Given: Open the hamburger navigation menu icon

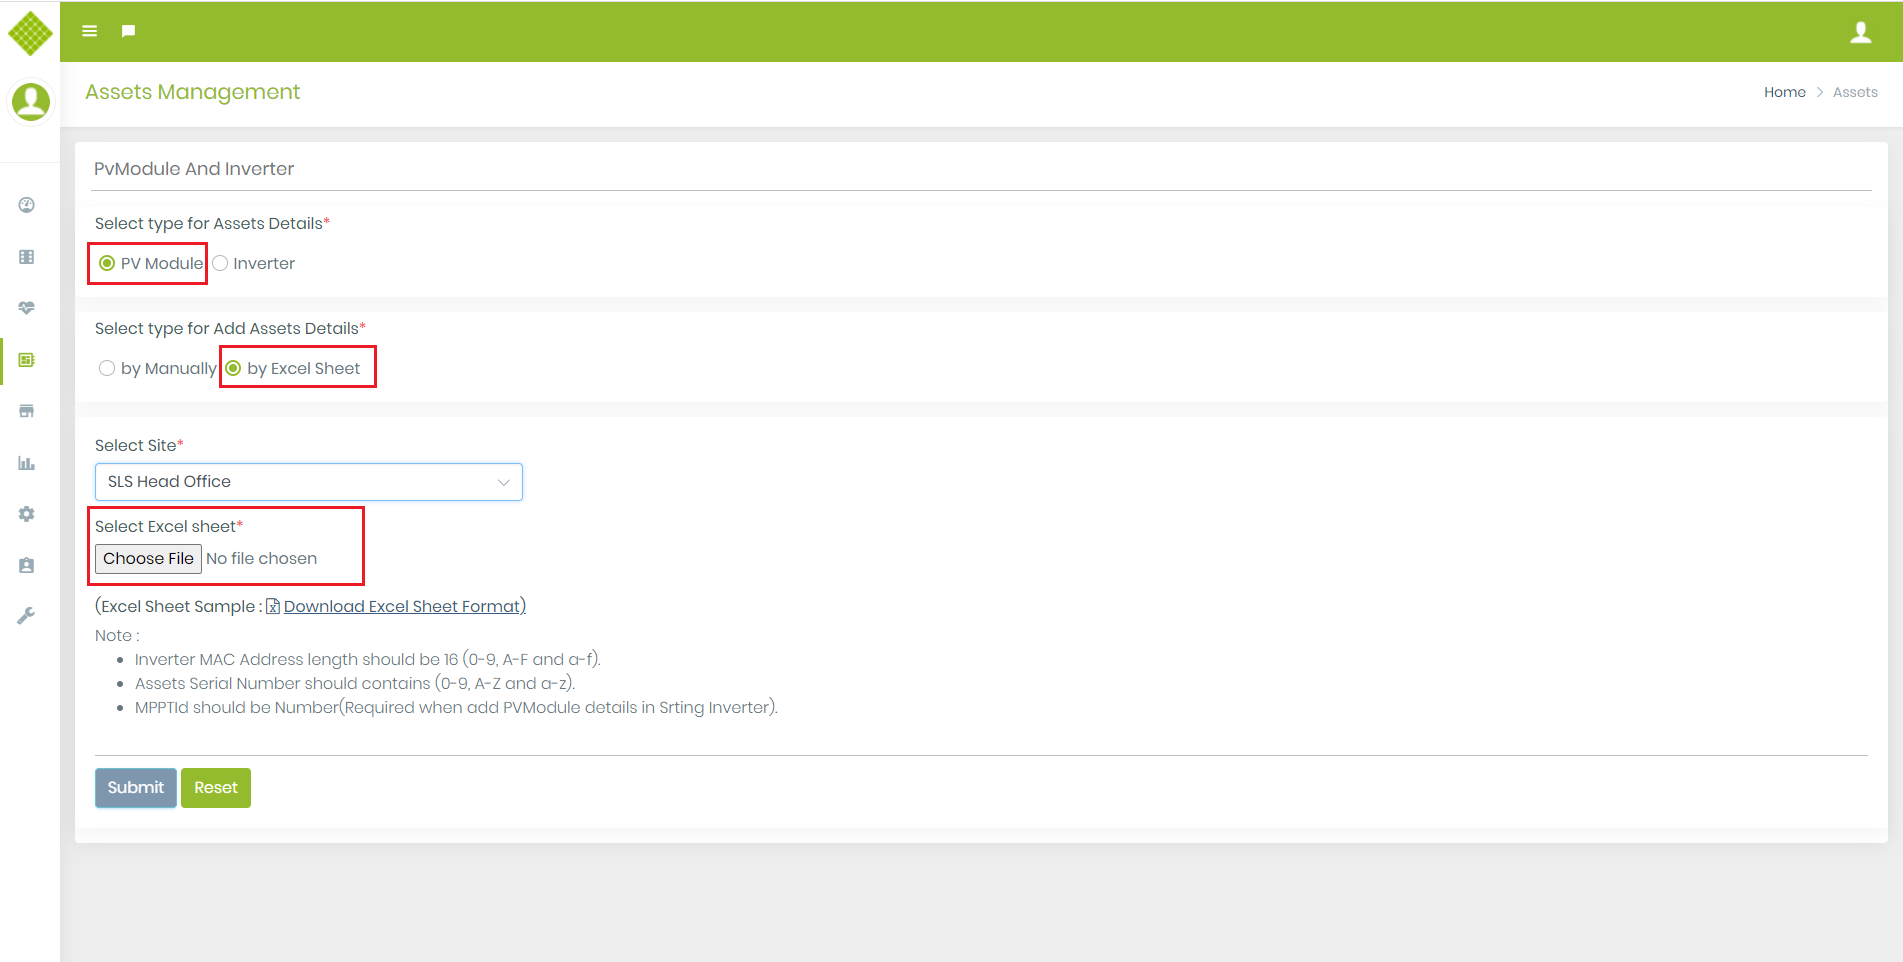Looking at the screenshot, I should point(89,31).
